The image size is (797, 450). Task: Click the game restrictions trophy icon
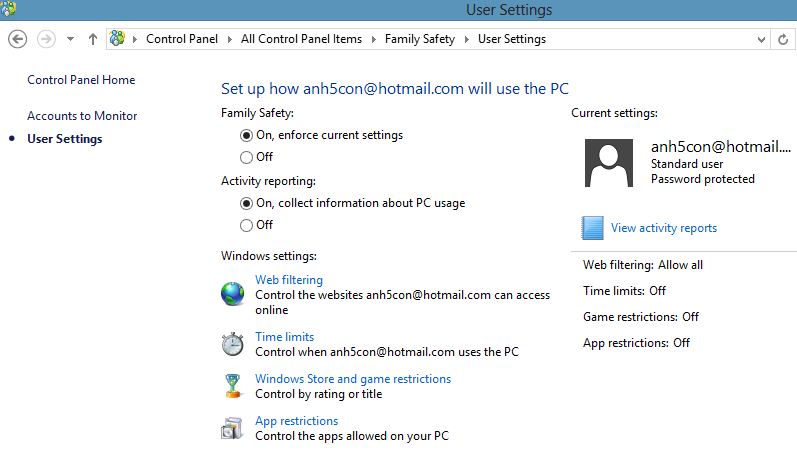pyautogui.click(x=233, y=386)
